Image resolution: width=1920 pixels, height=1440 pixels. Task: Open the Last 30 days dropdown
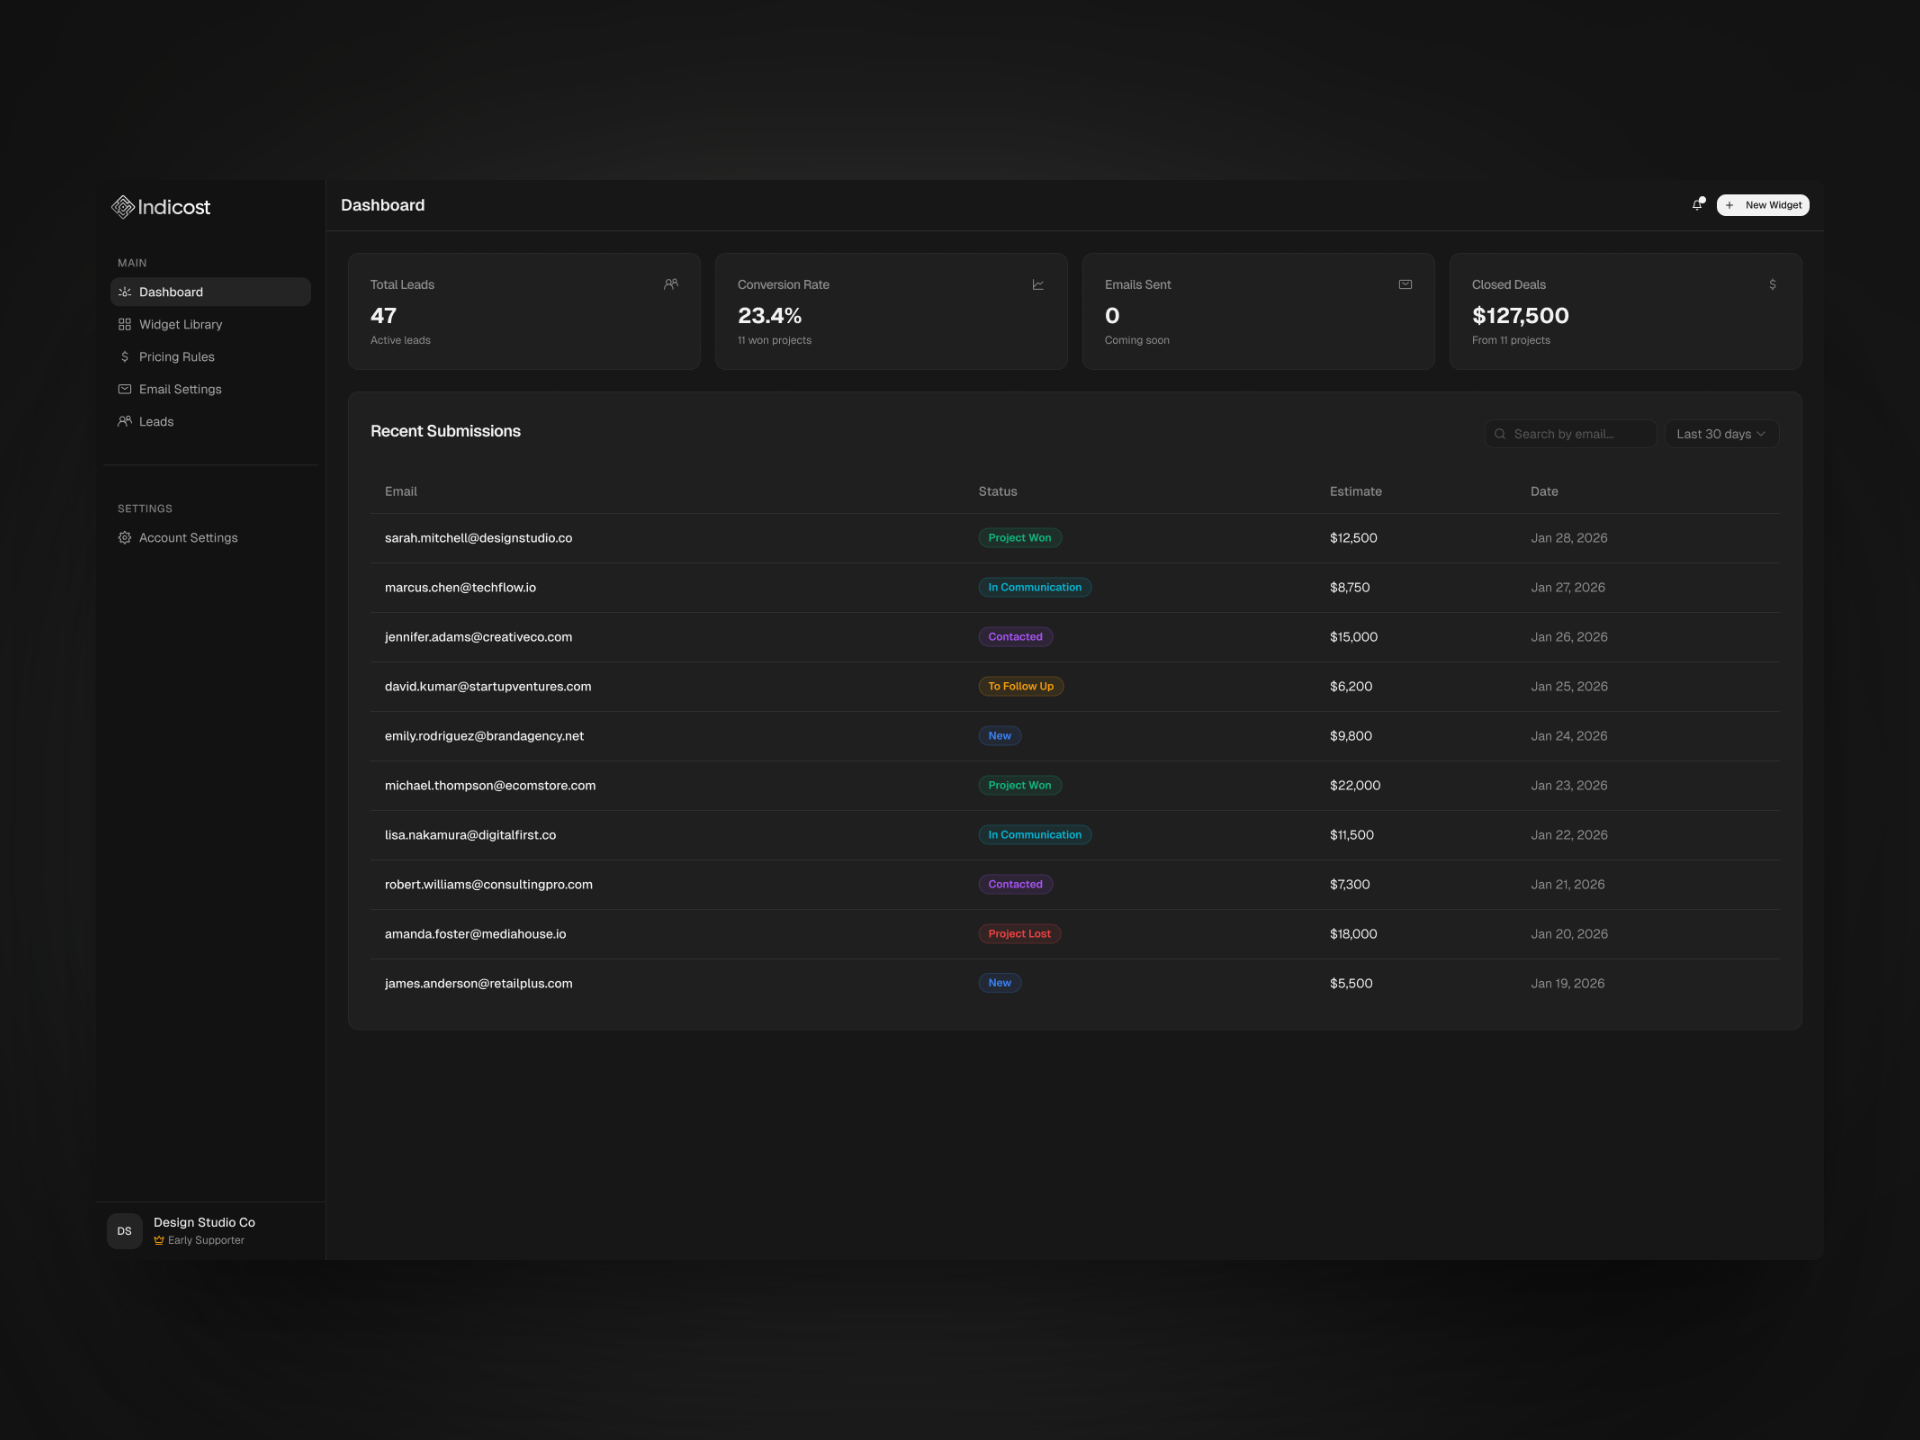pos(1721,433)
